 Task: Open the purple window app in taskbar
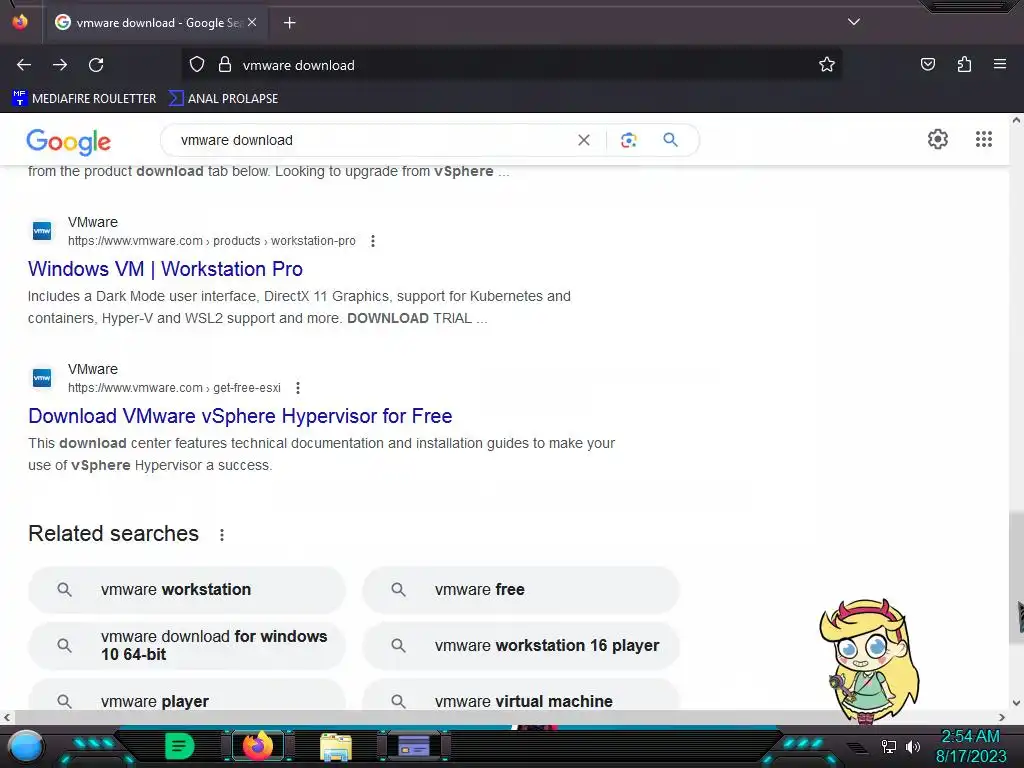coord(414,746)
